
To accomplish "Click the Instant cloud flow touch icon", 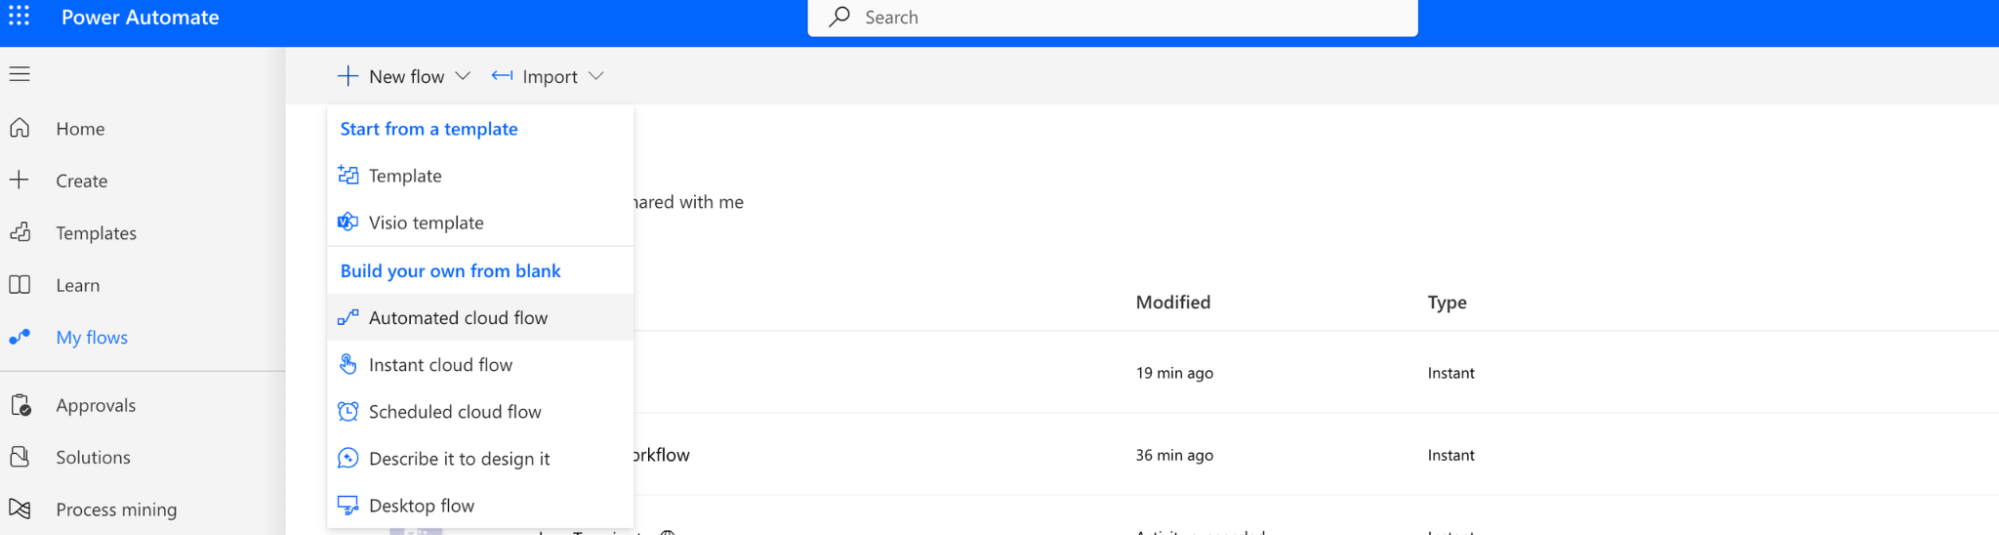I will [x=348, y=364].
